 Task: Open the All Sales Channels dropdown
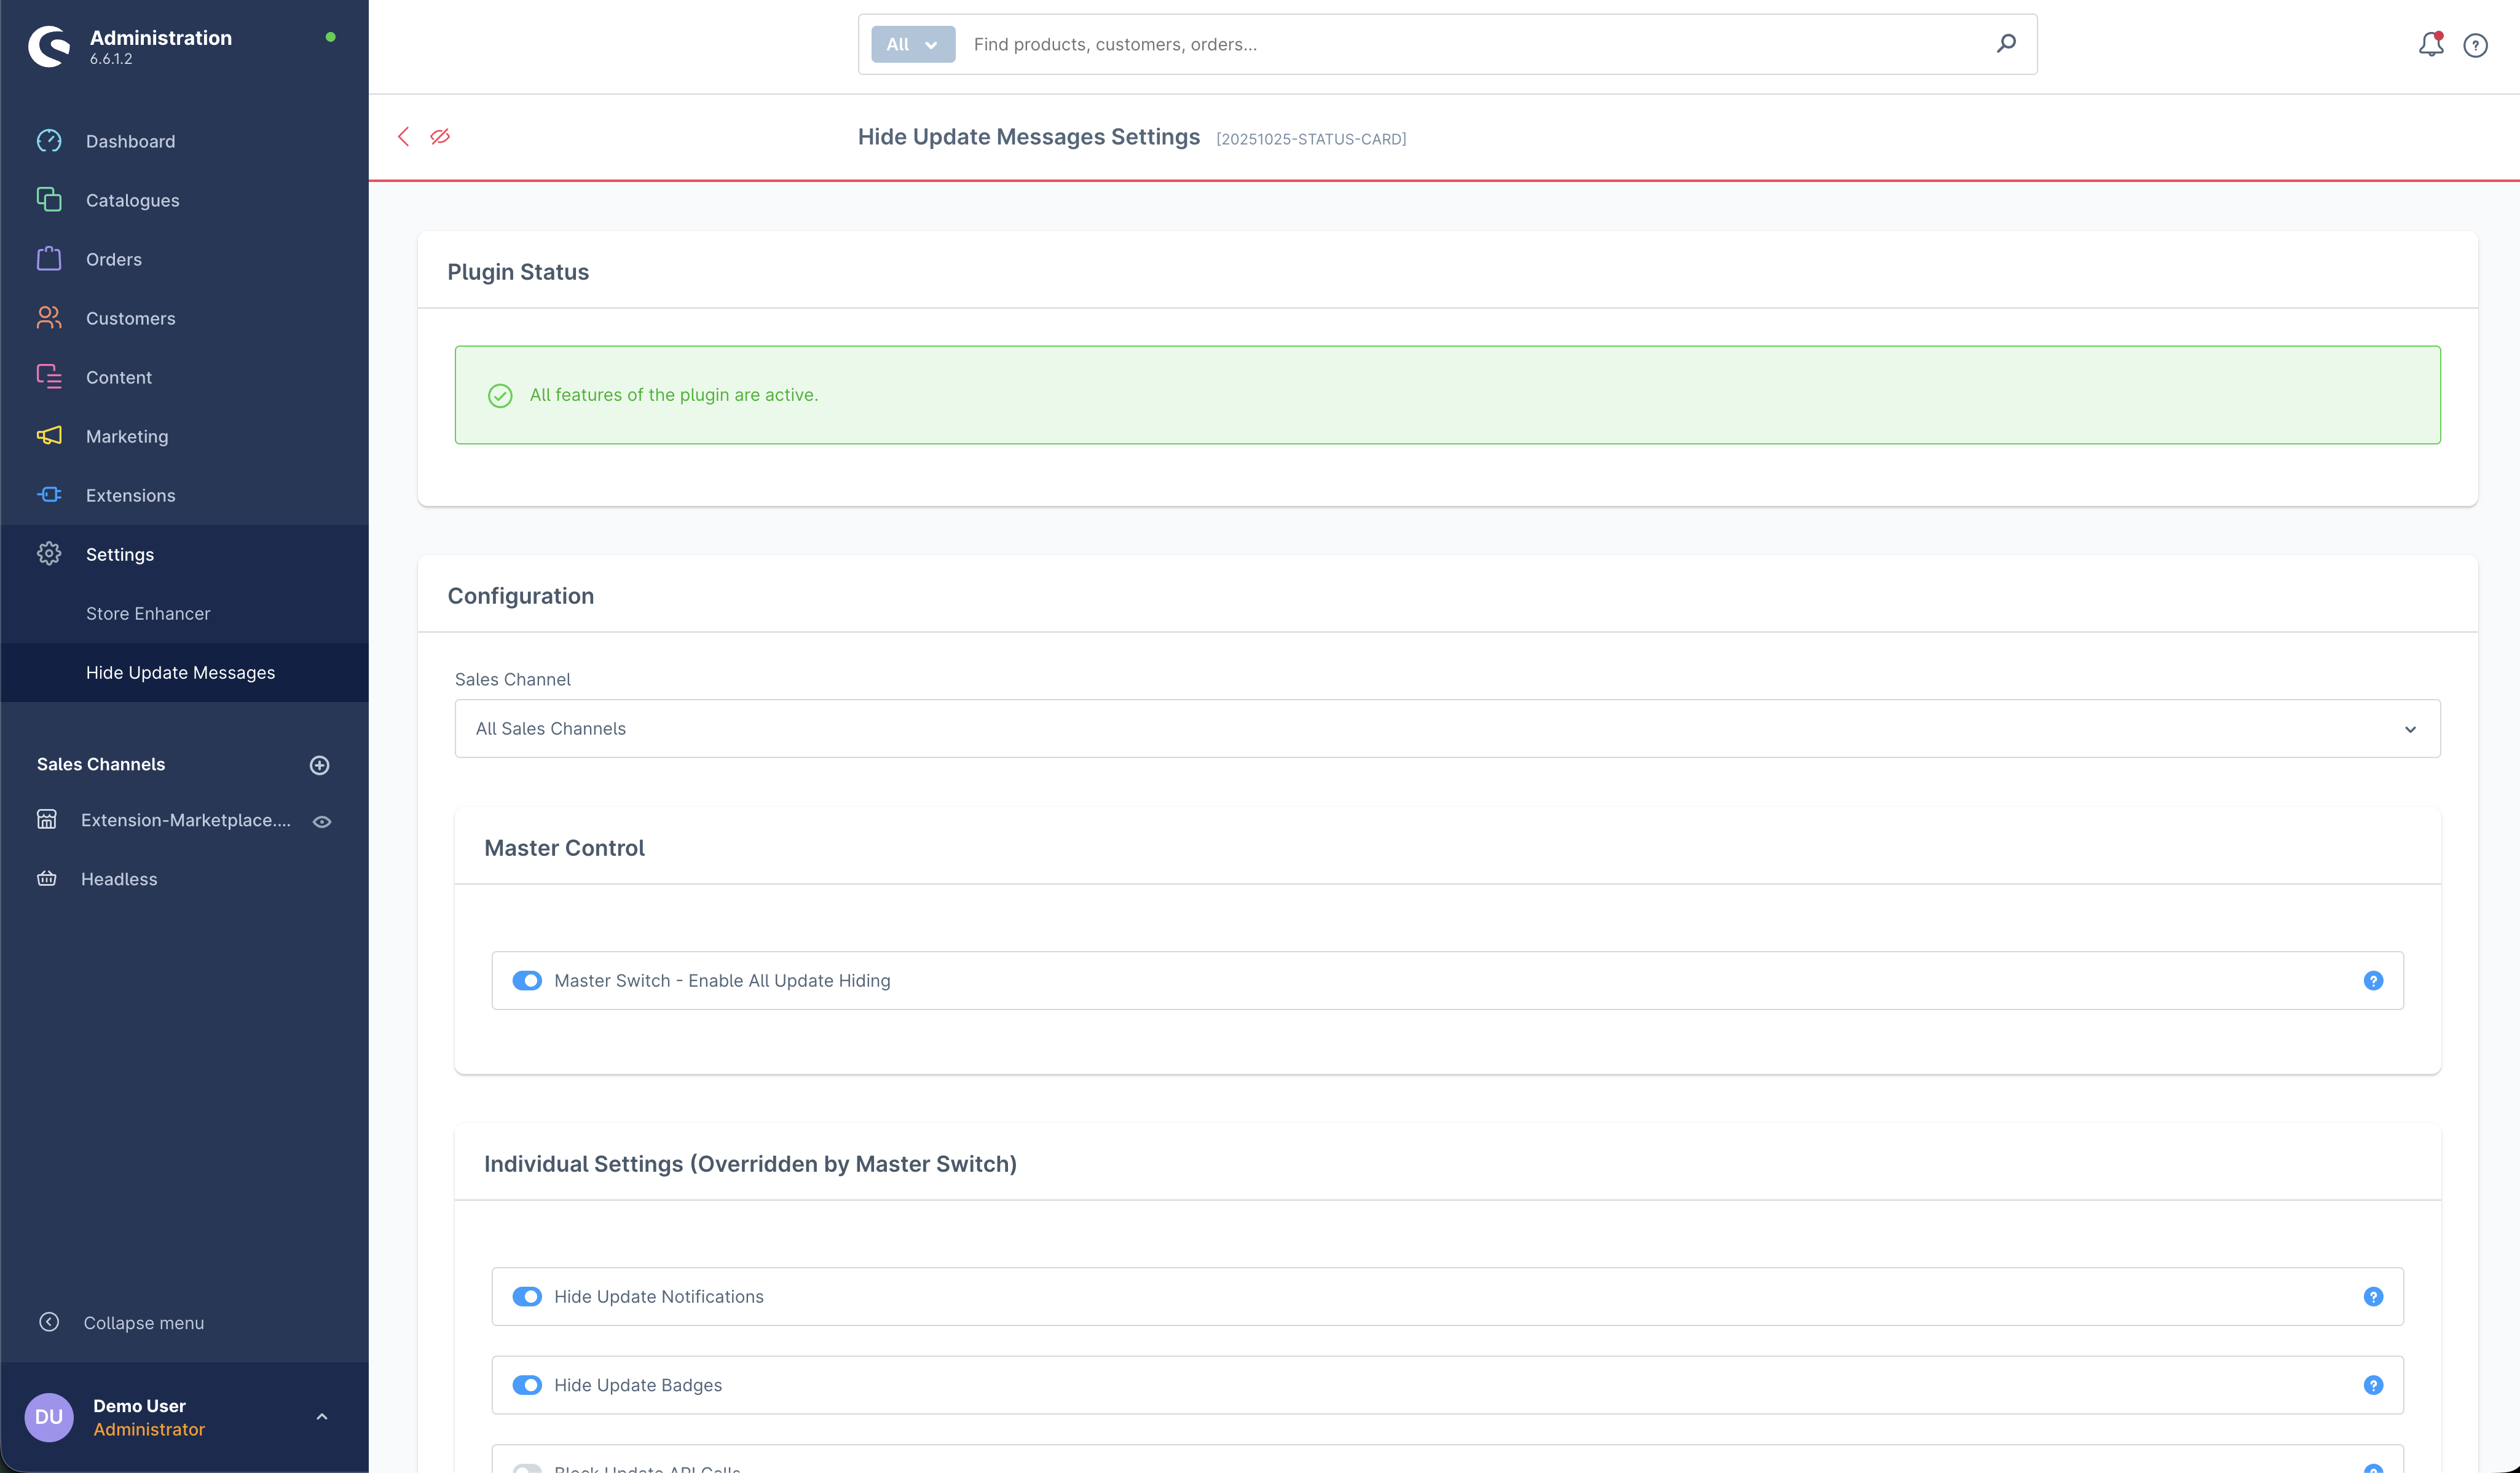[x=1447, y=729]
